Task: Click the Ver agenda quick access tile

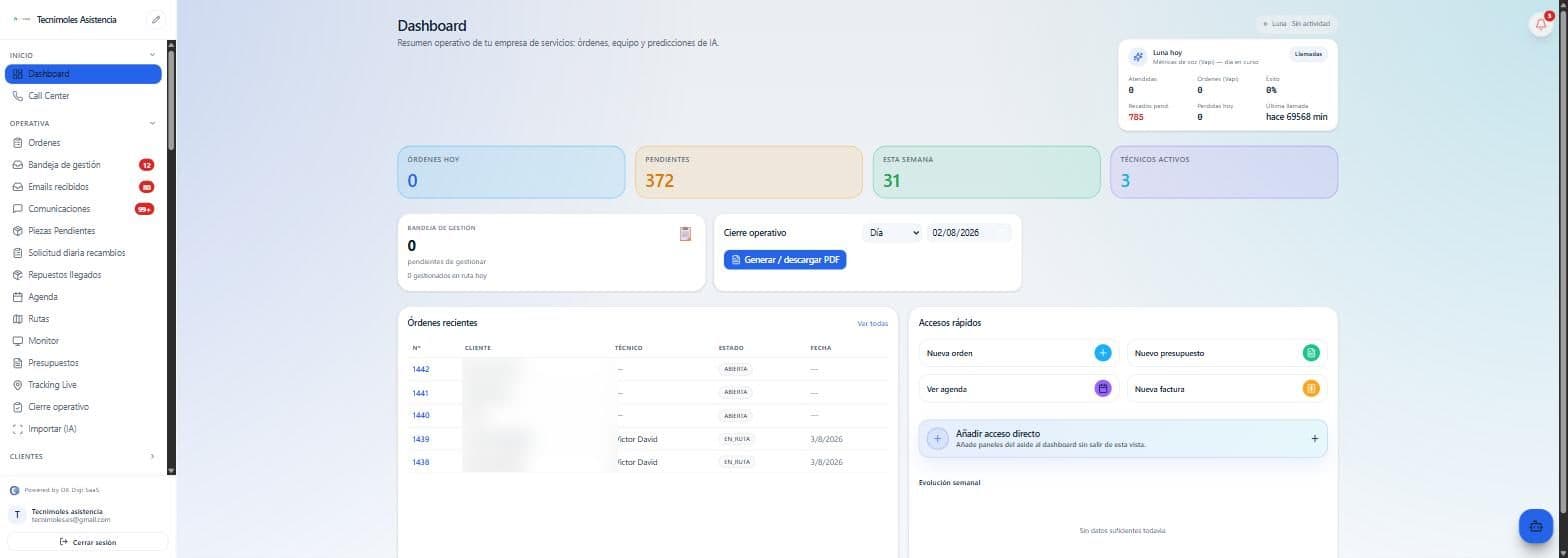Action: [1018, 388]
